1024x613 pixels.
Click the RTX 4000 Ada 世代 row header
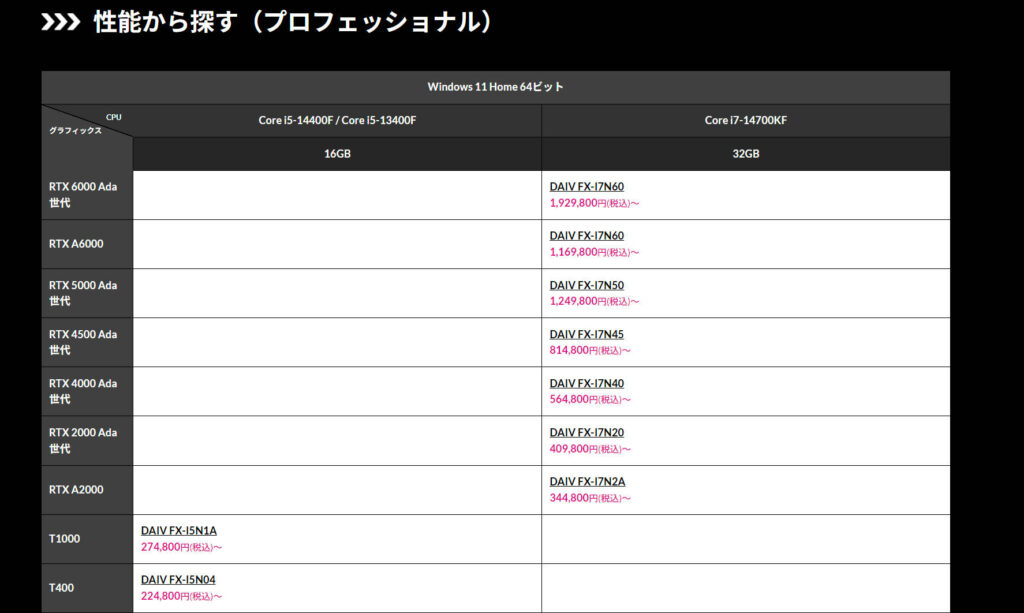coord(84,391)
